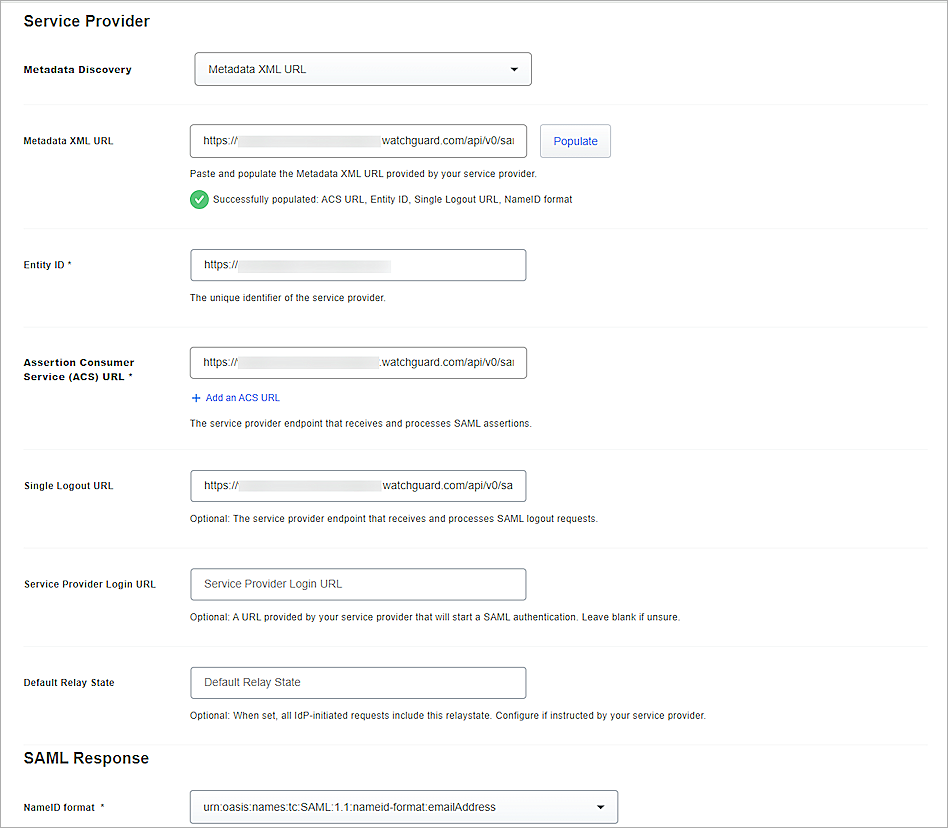Click the Service Provider section heading
Viewport: 948px width, 828px height.
click(x=86, y=21)
